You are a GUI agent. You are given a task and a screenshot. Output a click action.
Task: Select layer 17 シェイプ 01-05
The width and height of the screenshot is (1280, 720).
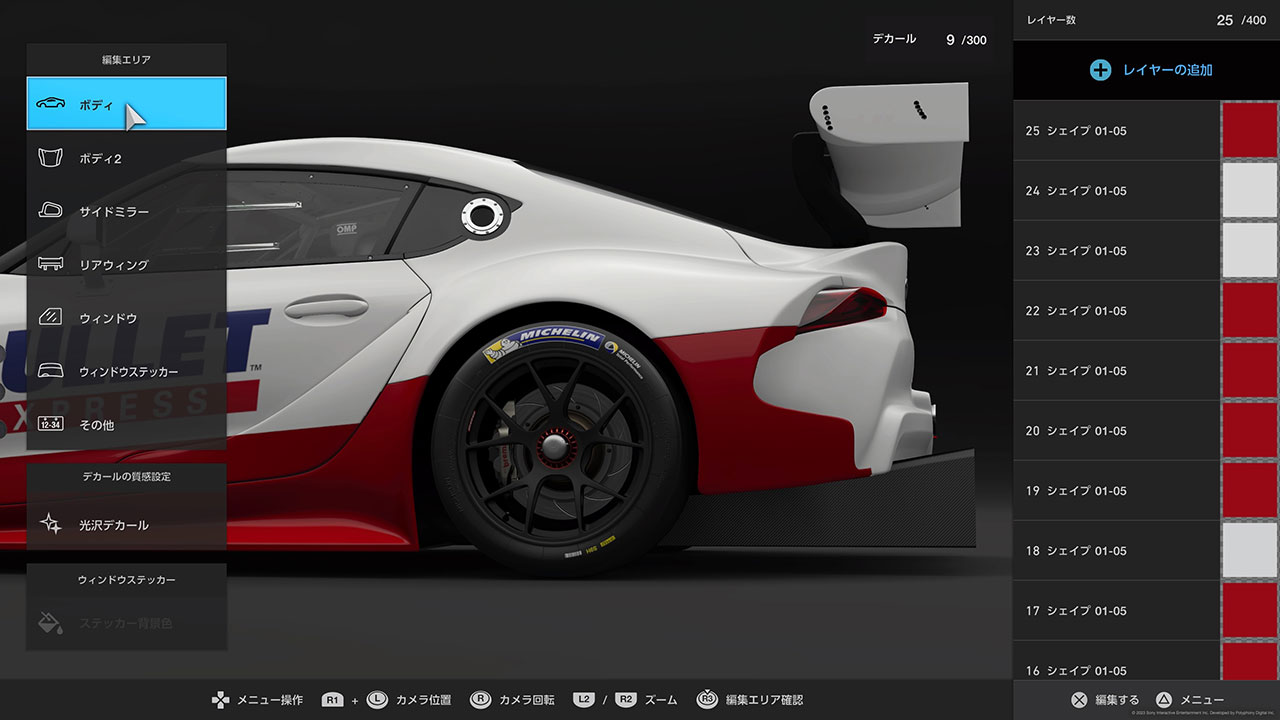[1146, 610]
